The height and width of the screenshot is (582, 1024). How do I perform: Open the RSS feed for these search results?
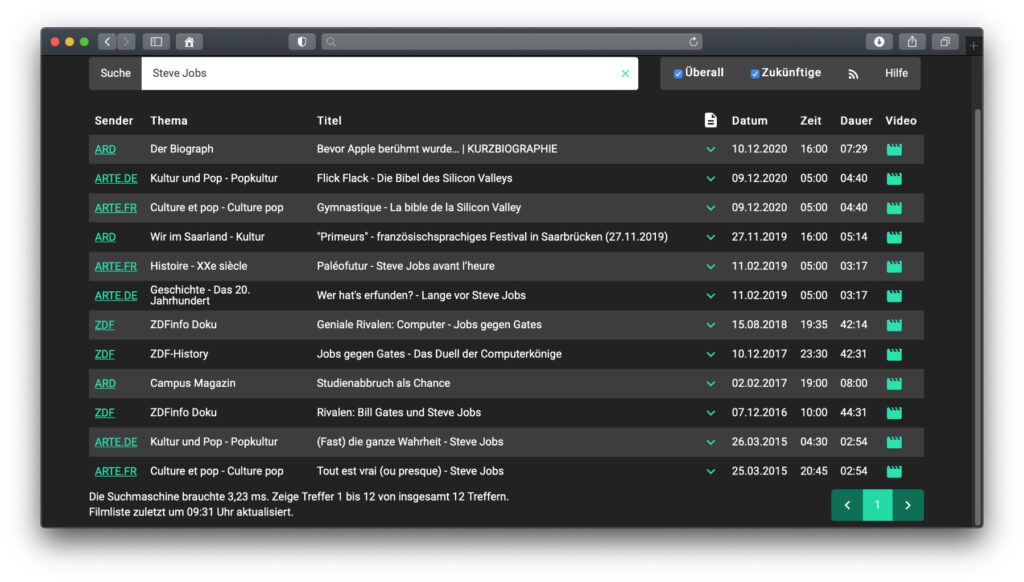tap(852, 72)
